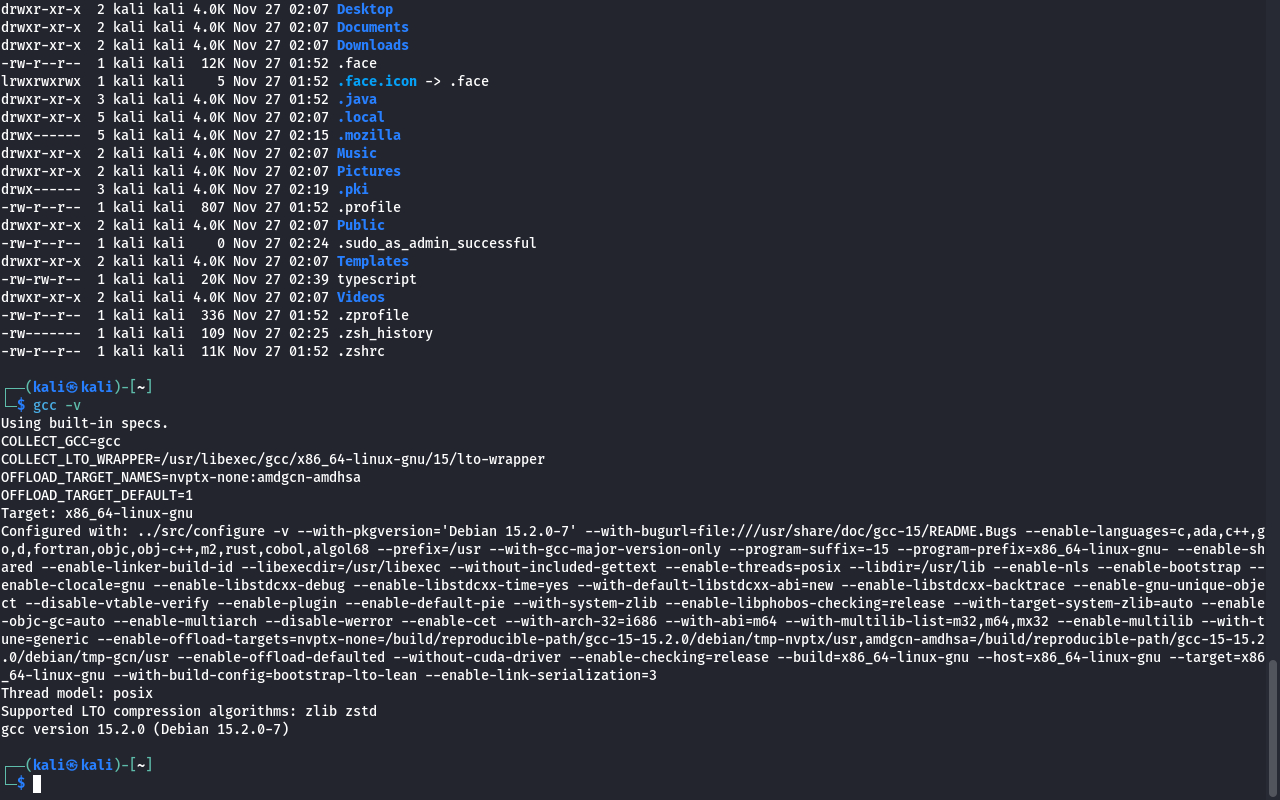Image resolution: width=1280 pixels, height=800 pixels.
Task: Click the .mozilla directory entry
Action: coord(368,135)
